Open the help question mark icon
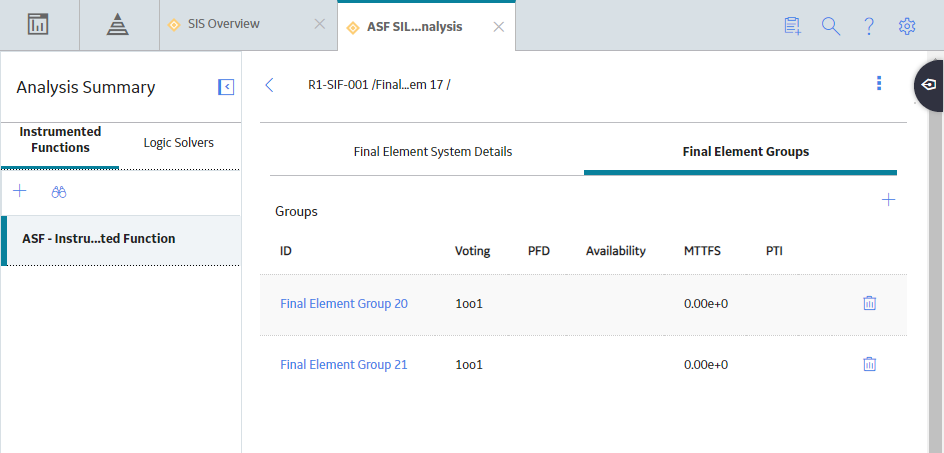 tap(869, 26)
